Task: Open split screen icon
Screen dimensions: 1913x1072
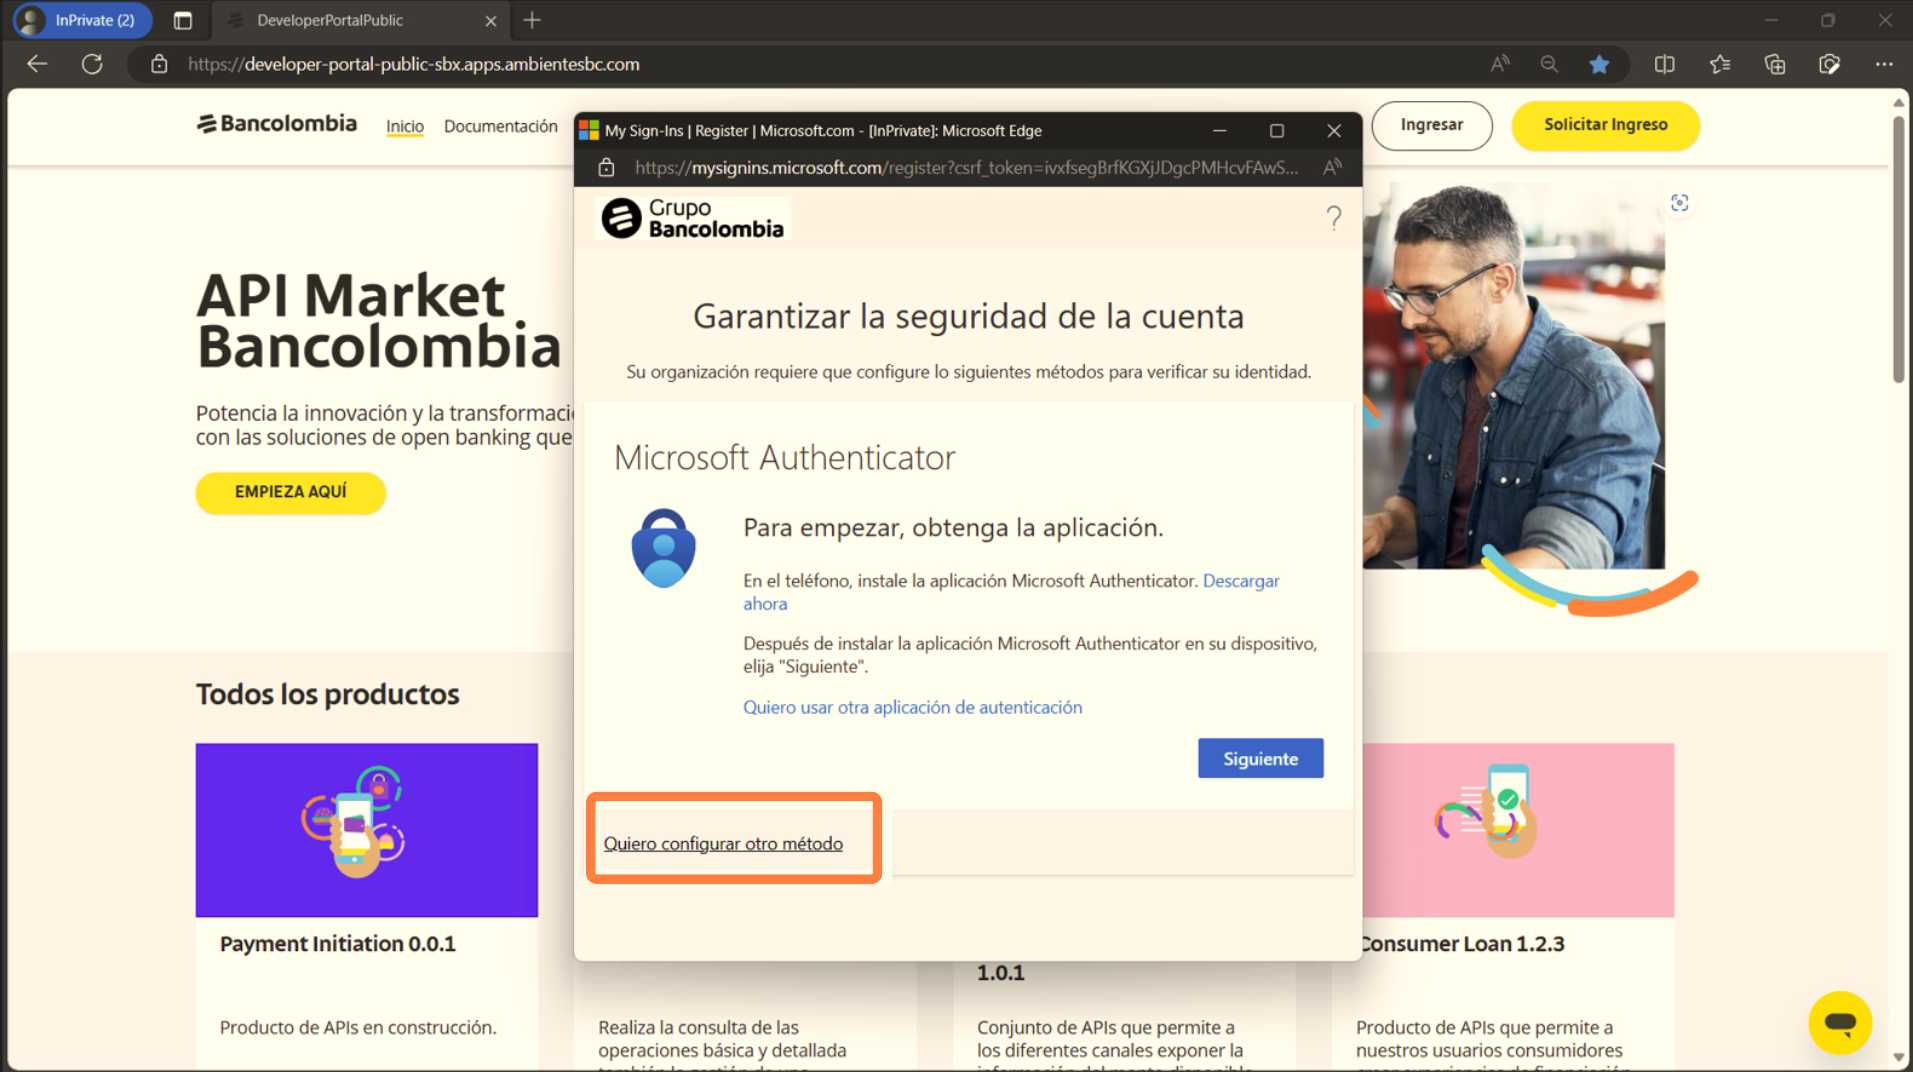Action: click(1664, 64)
